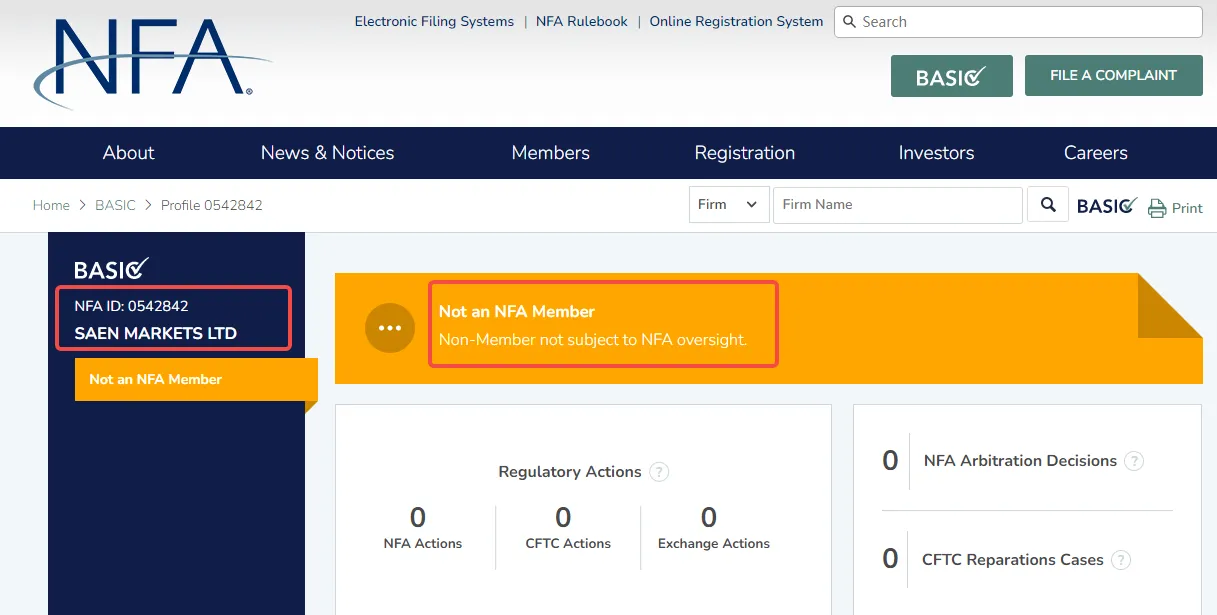Open the Investors menu

[x=937, y=153]
